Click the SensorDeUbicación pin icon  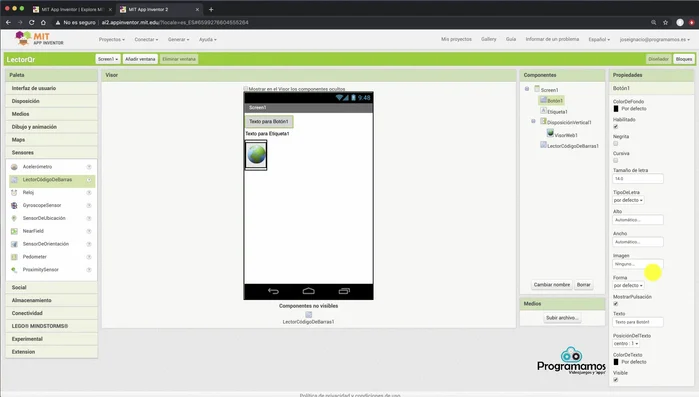pos(14,218)
